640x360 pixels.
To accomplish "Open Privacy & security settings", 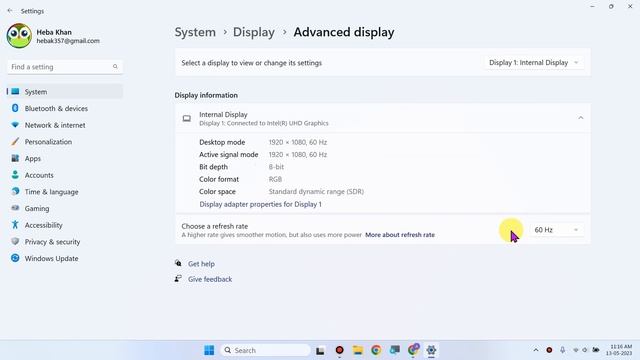I will click(x=65, y=242).
